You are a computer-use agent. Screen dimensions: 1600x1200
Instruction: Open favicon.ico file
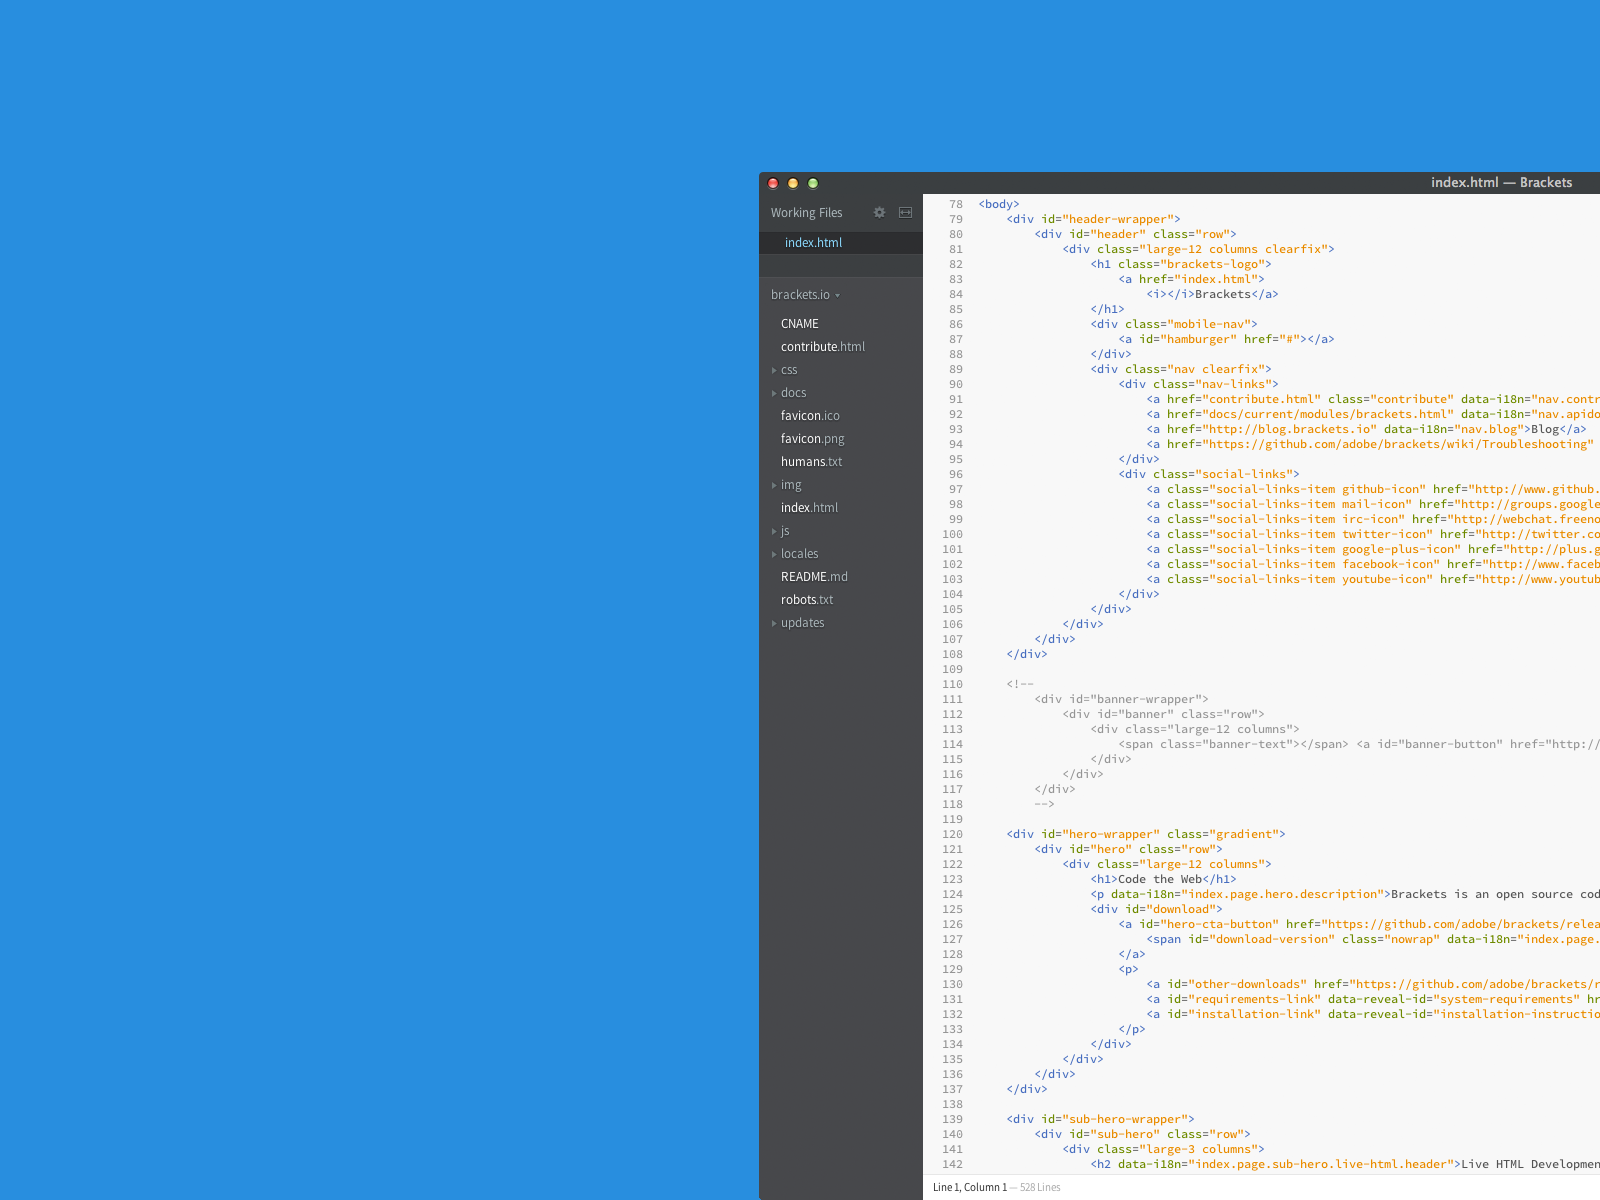point(810,416)
